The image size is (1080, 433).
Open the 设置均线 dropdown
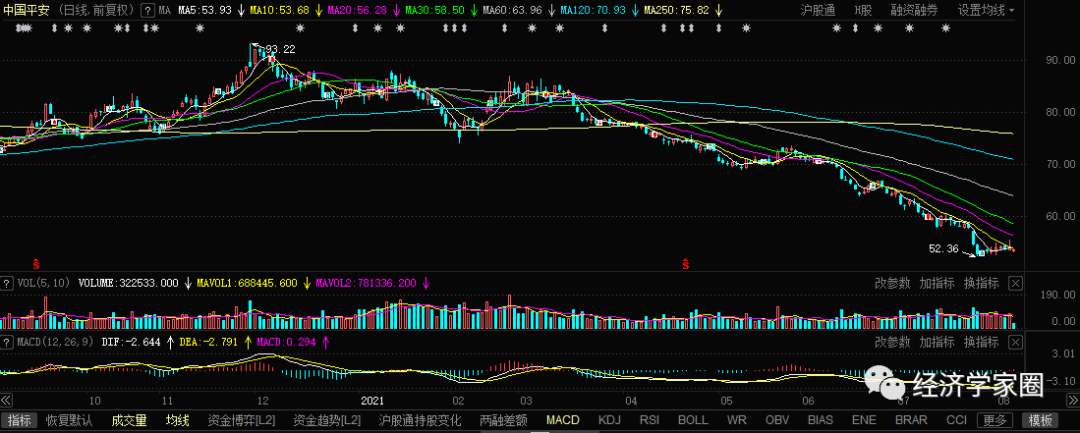pos(985,10)
